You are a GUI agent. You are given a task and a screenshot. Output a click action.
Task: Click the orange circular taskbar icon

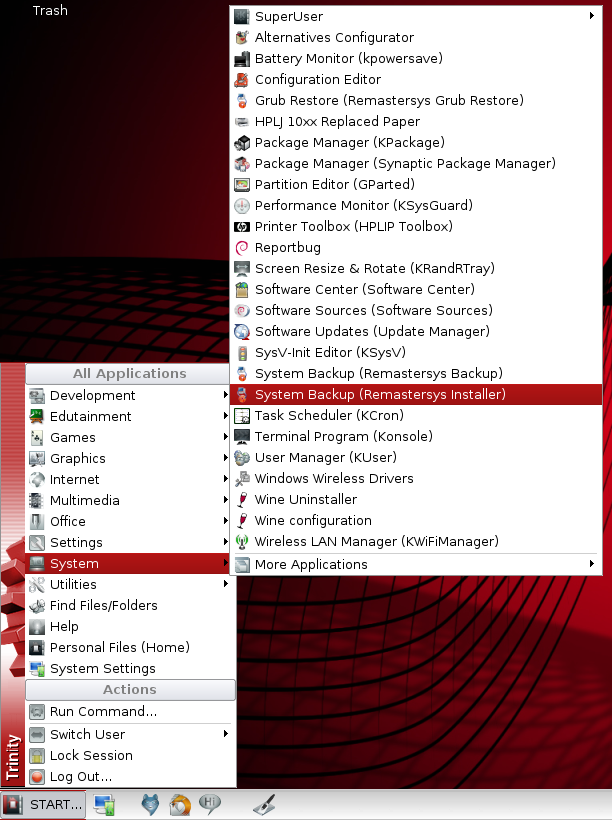[180, 805]
